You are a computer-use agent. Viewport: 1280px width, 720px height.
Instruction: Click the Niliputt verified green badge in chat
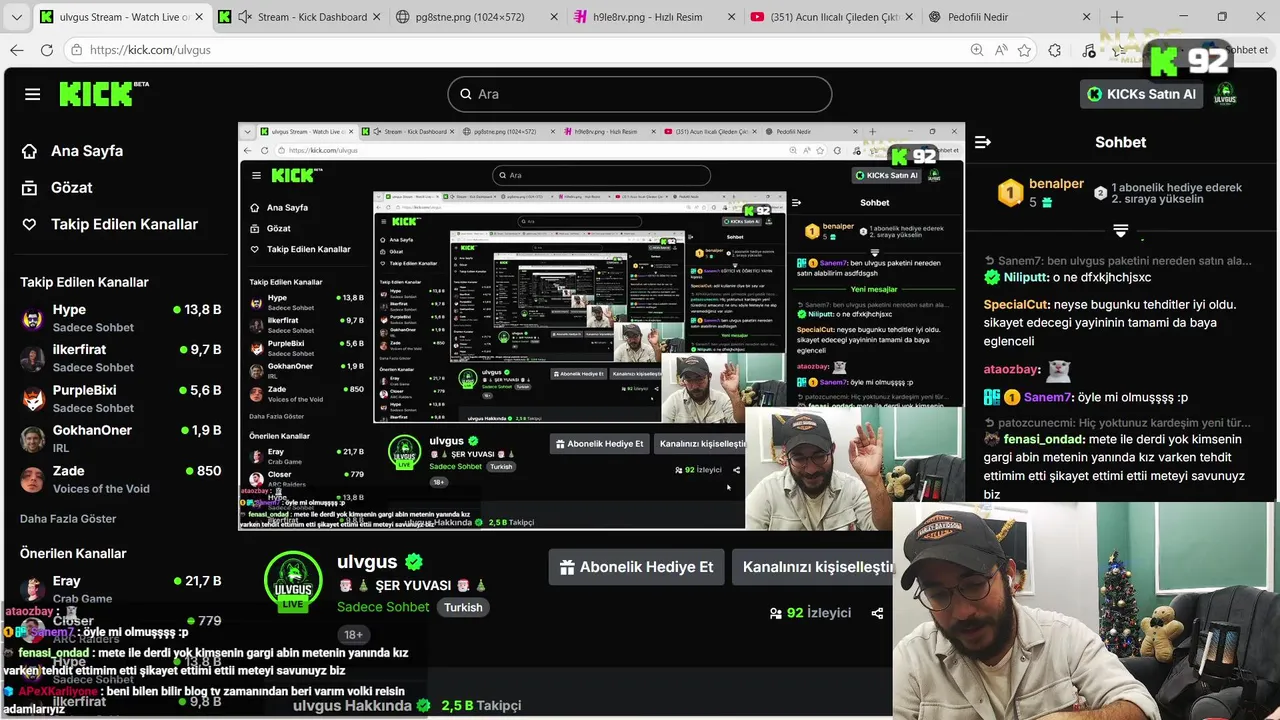[992, 277]
